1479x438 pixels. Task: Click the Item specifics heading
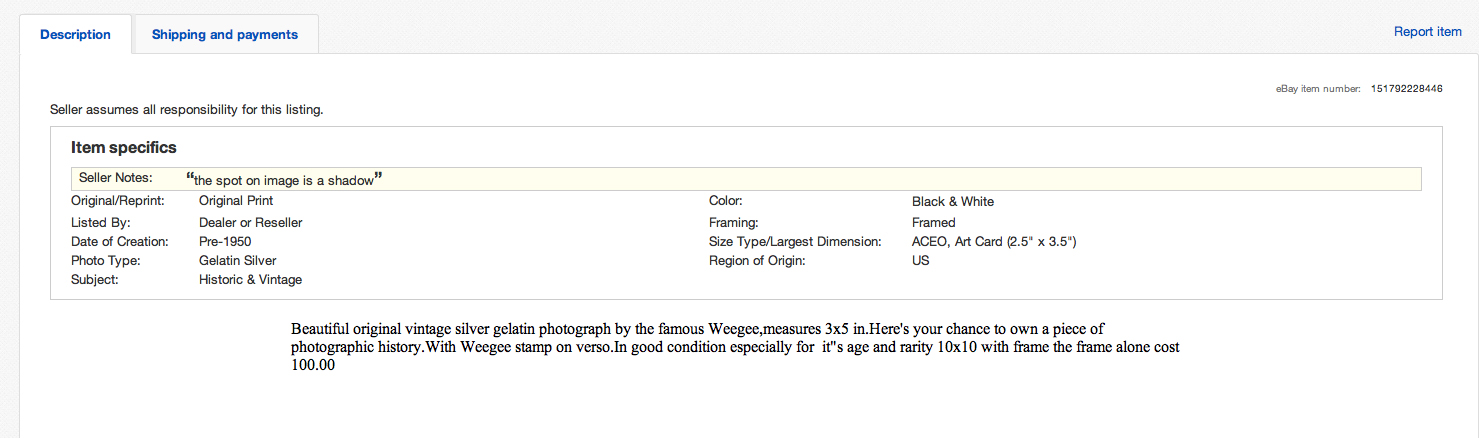[x=124, y=148]
